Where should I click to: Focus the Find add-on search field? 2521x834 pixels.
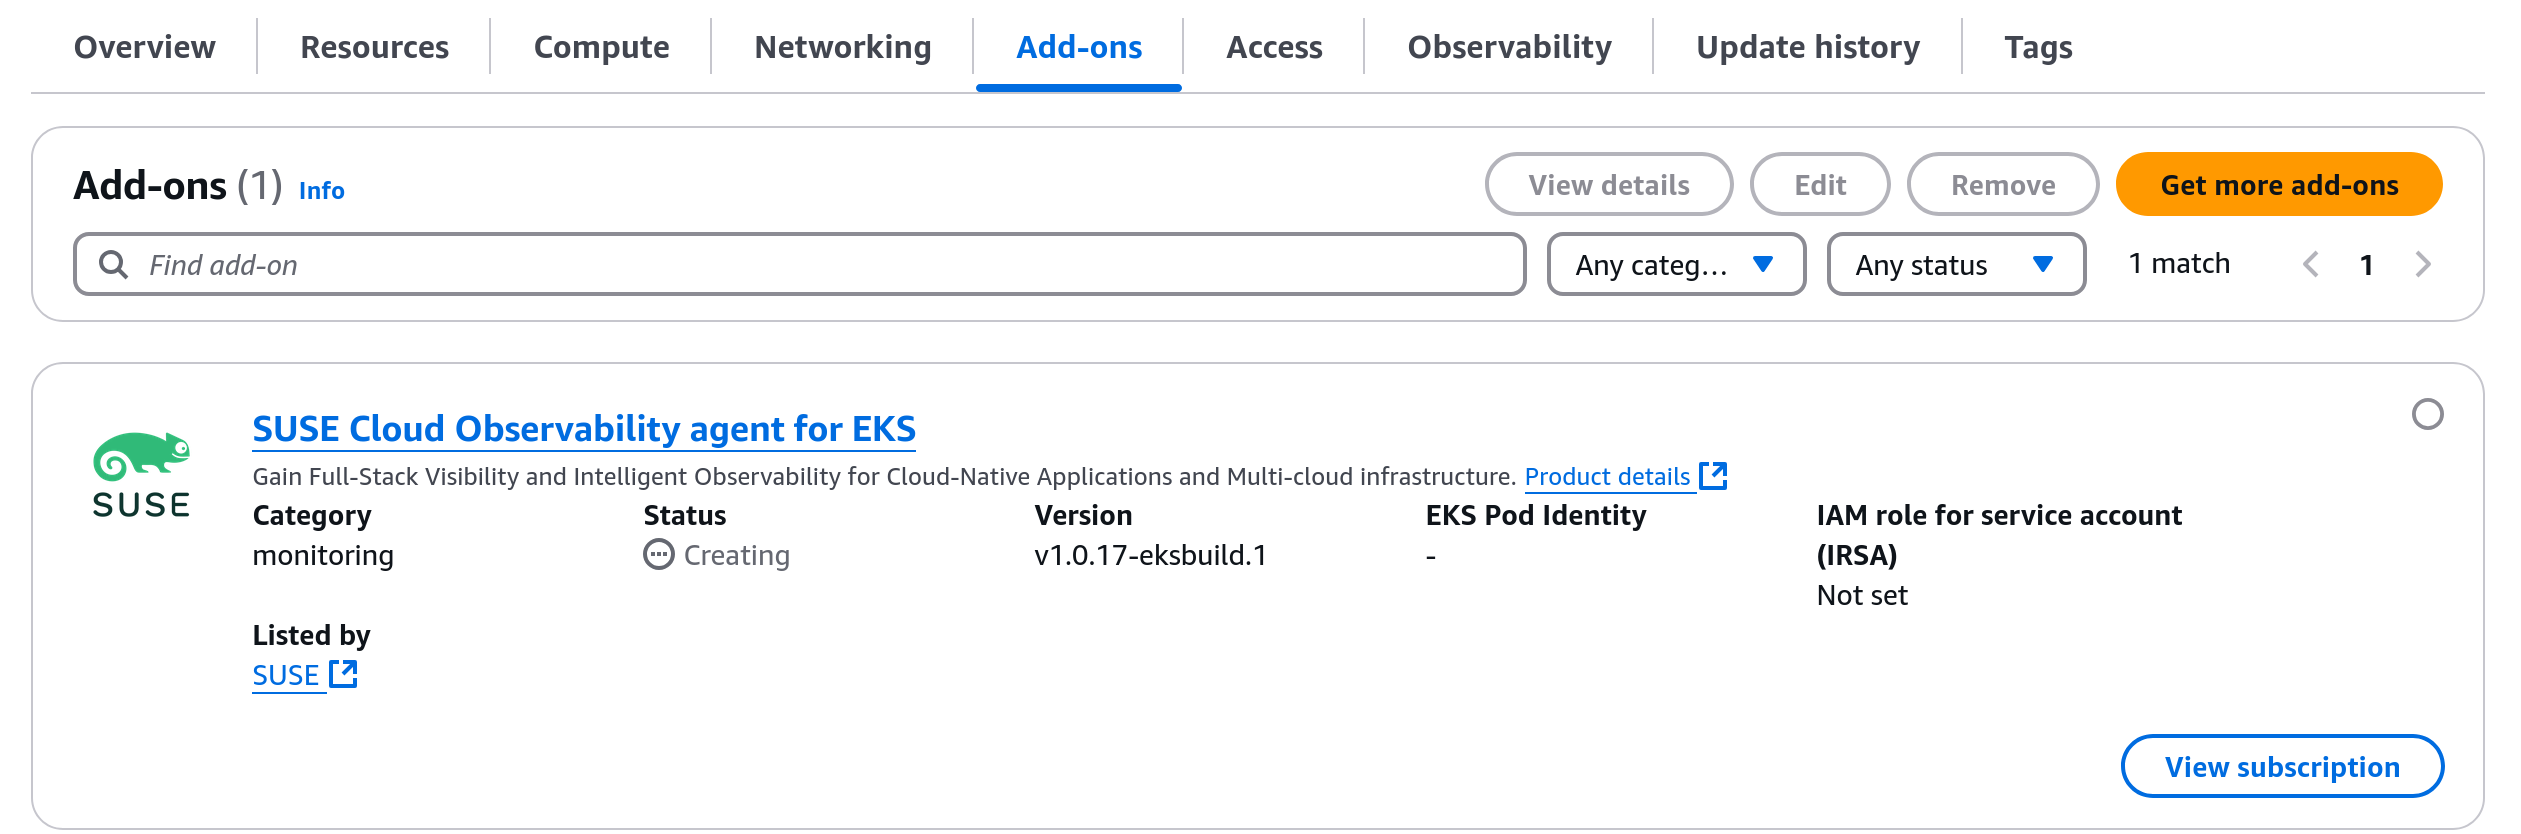(x=799, y=264)
